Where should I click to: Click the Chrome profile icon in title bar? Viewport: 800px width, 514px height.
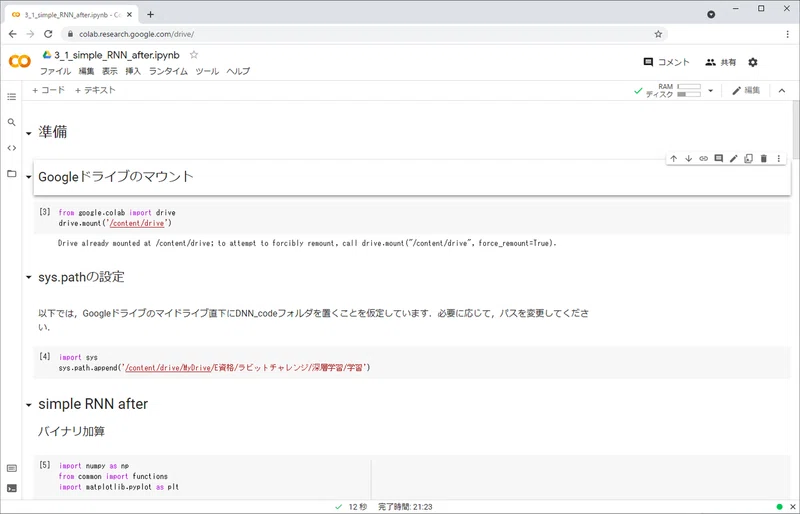[711, 14]
